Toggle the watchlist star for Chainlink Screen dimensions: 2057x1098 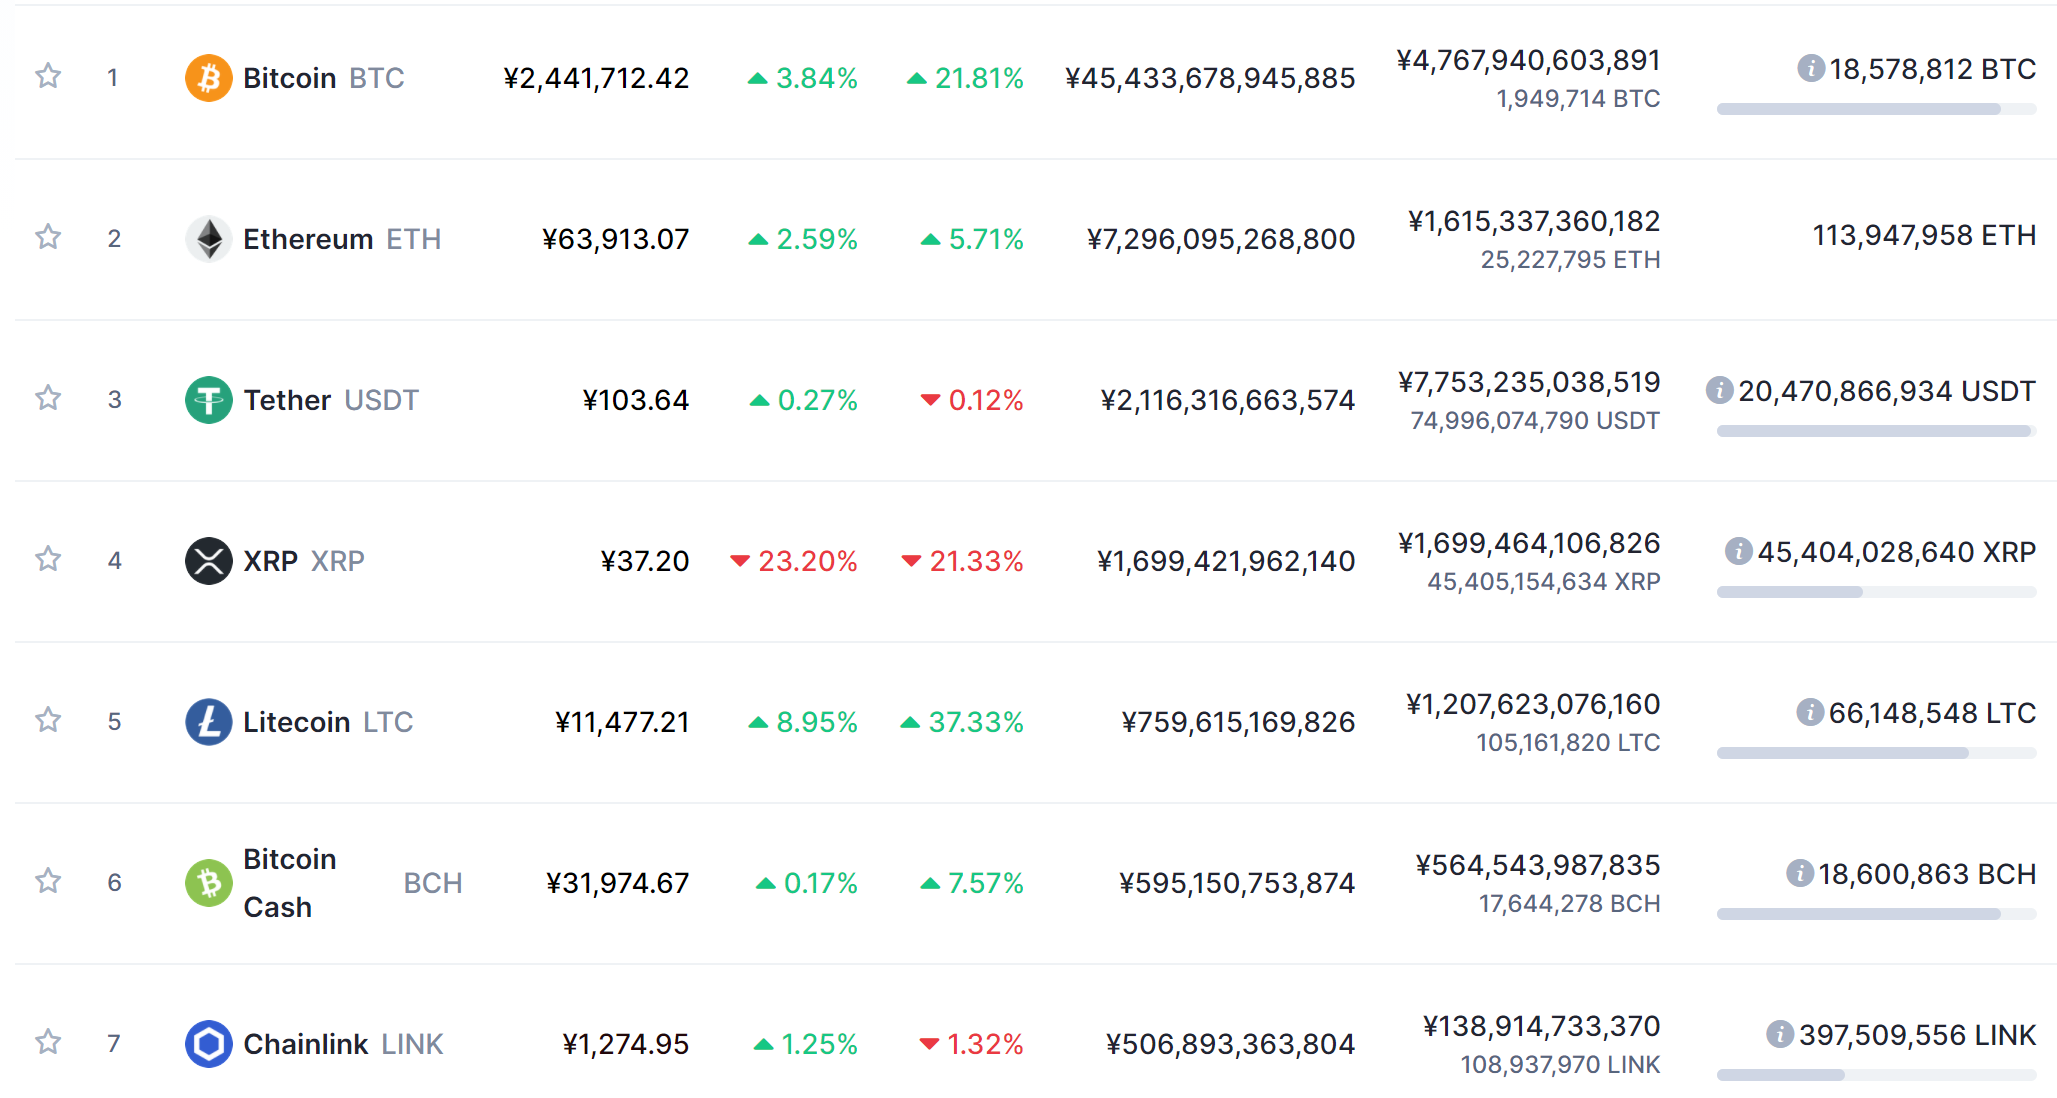click(x=48, y=1042)
